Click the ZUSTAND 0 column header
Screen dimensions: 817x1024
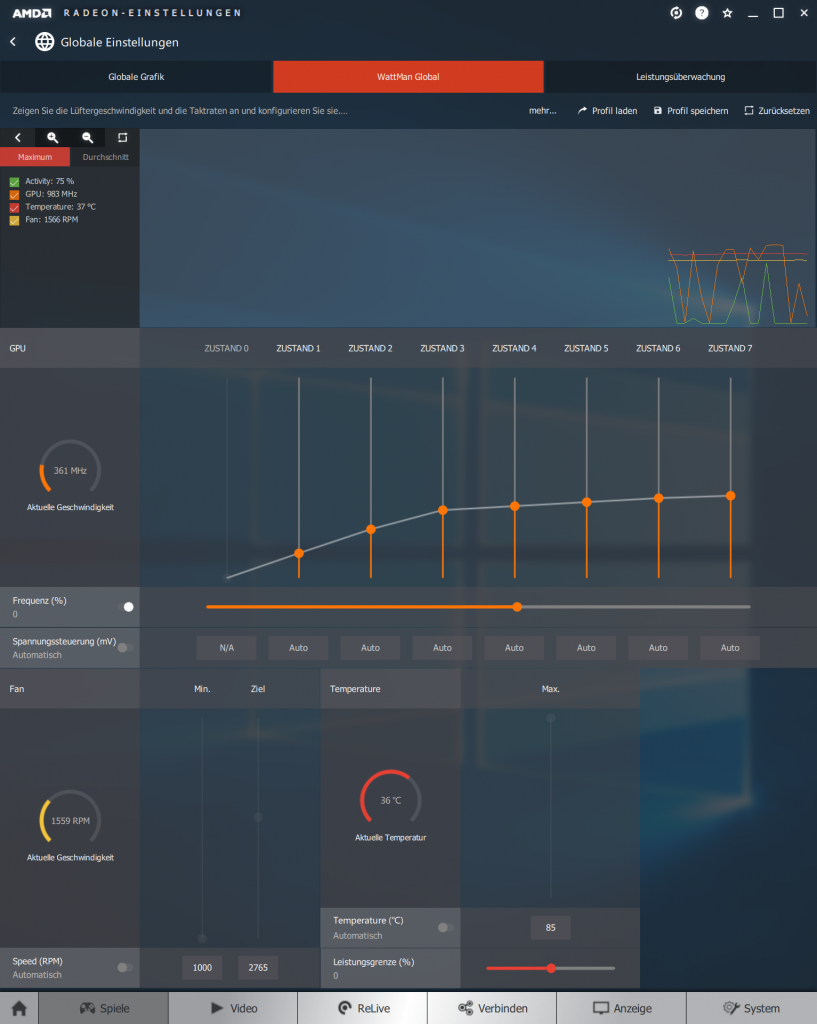point(227,348)
